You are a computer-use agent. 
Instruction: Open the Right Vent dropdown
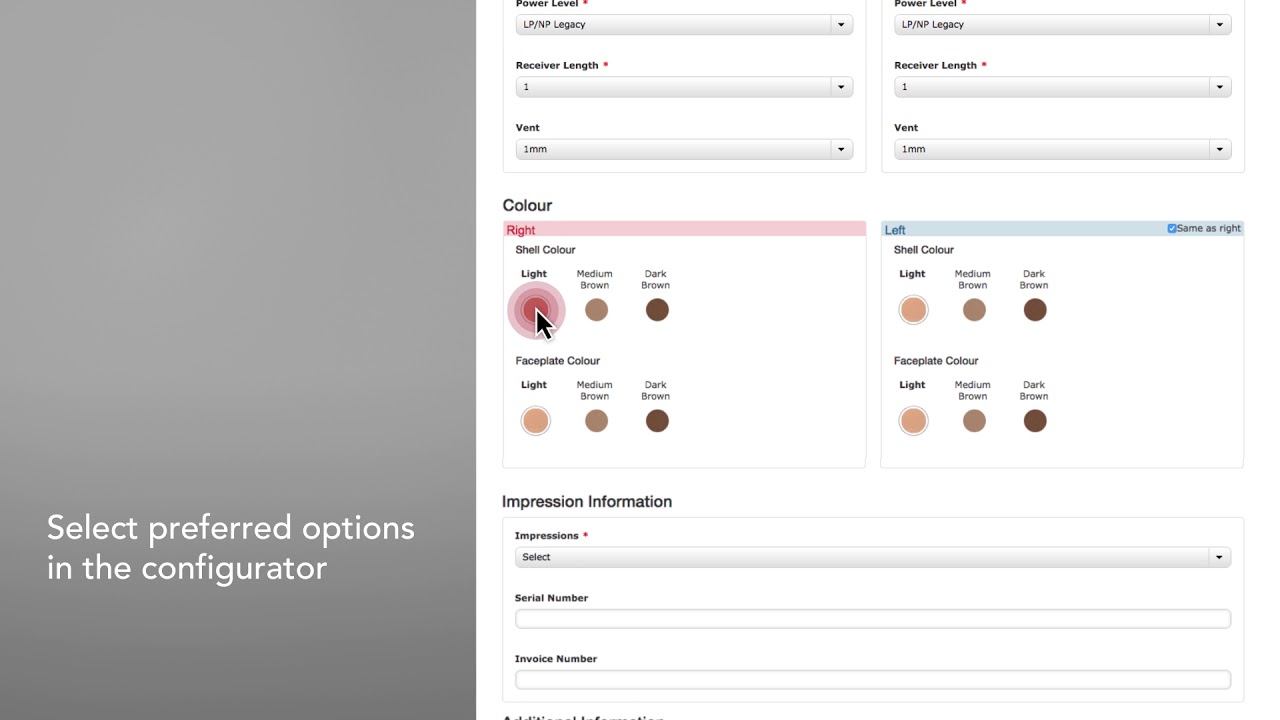point(684,149)
